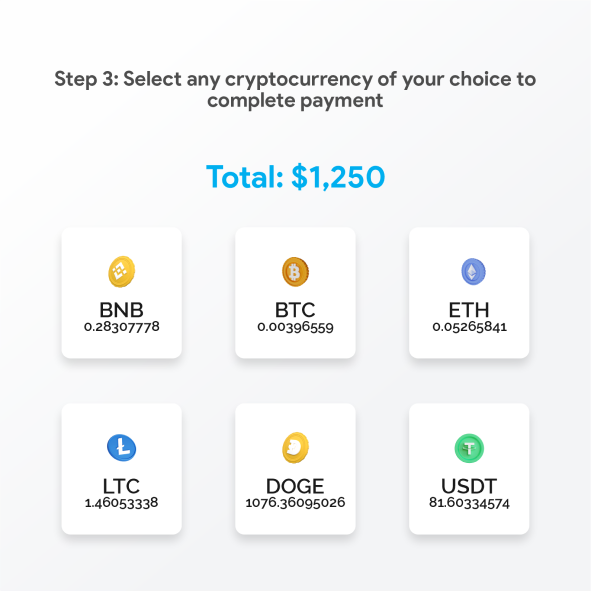Choose the ETH label
Screen dimensions: 591x591
point(469,310)
